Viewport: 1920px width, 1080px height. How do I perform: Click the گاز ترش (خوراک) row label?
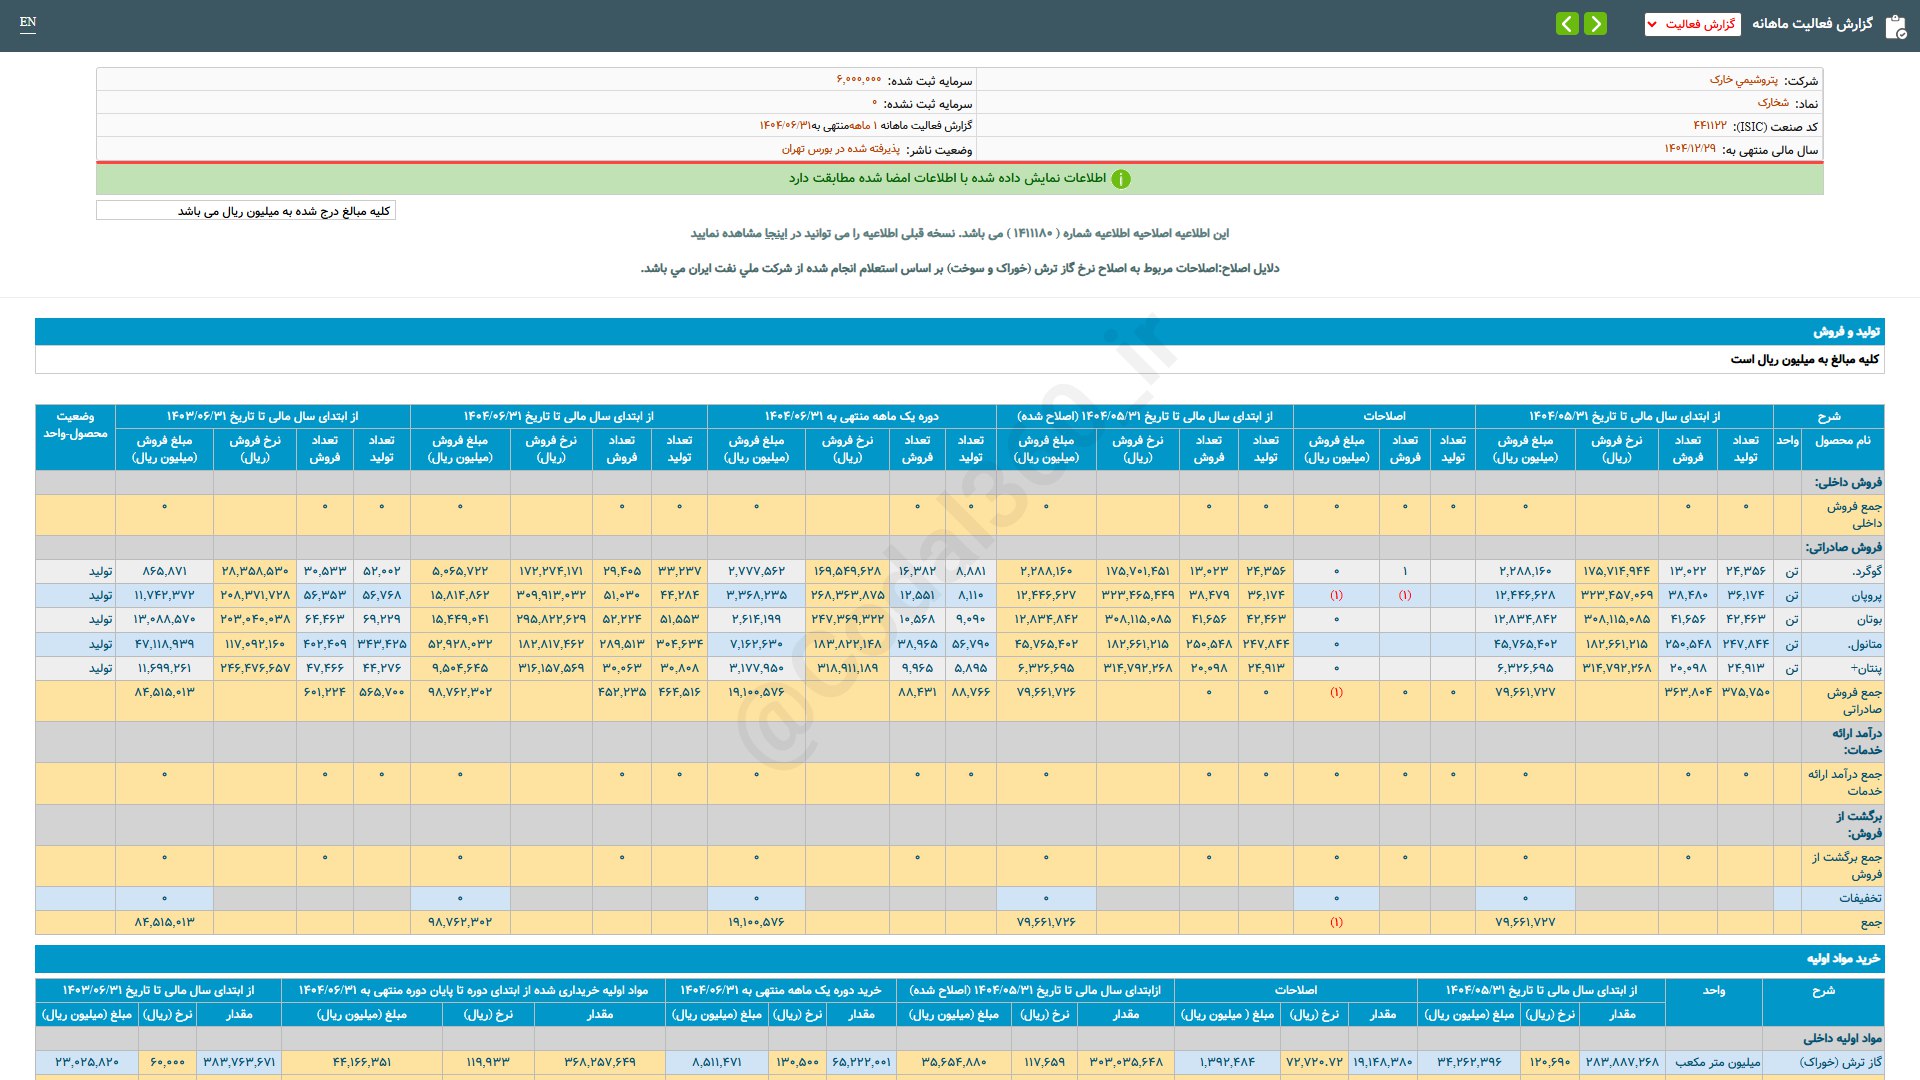[1840, 1062]
